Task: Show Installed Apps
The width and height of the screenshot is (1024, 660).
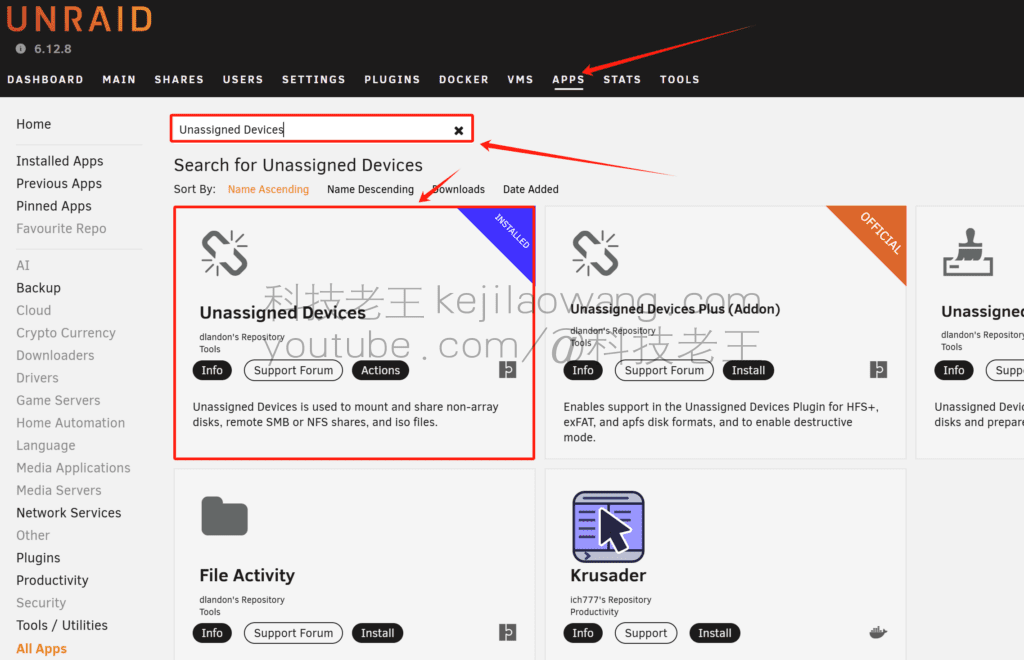Action: pyautogui.click(x=59, y=161)
